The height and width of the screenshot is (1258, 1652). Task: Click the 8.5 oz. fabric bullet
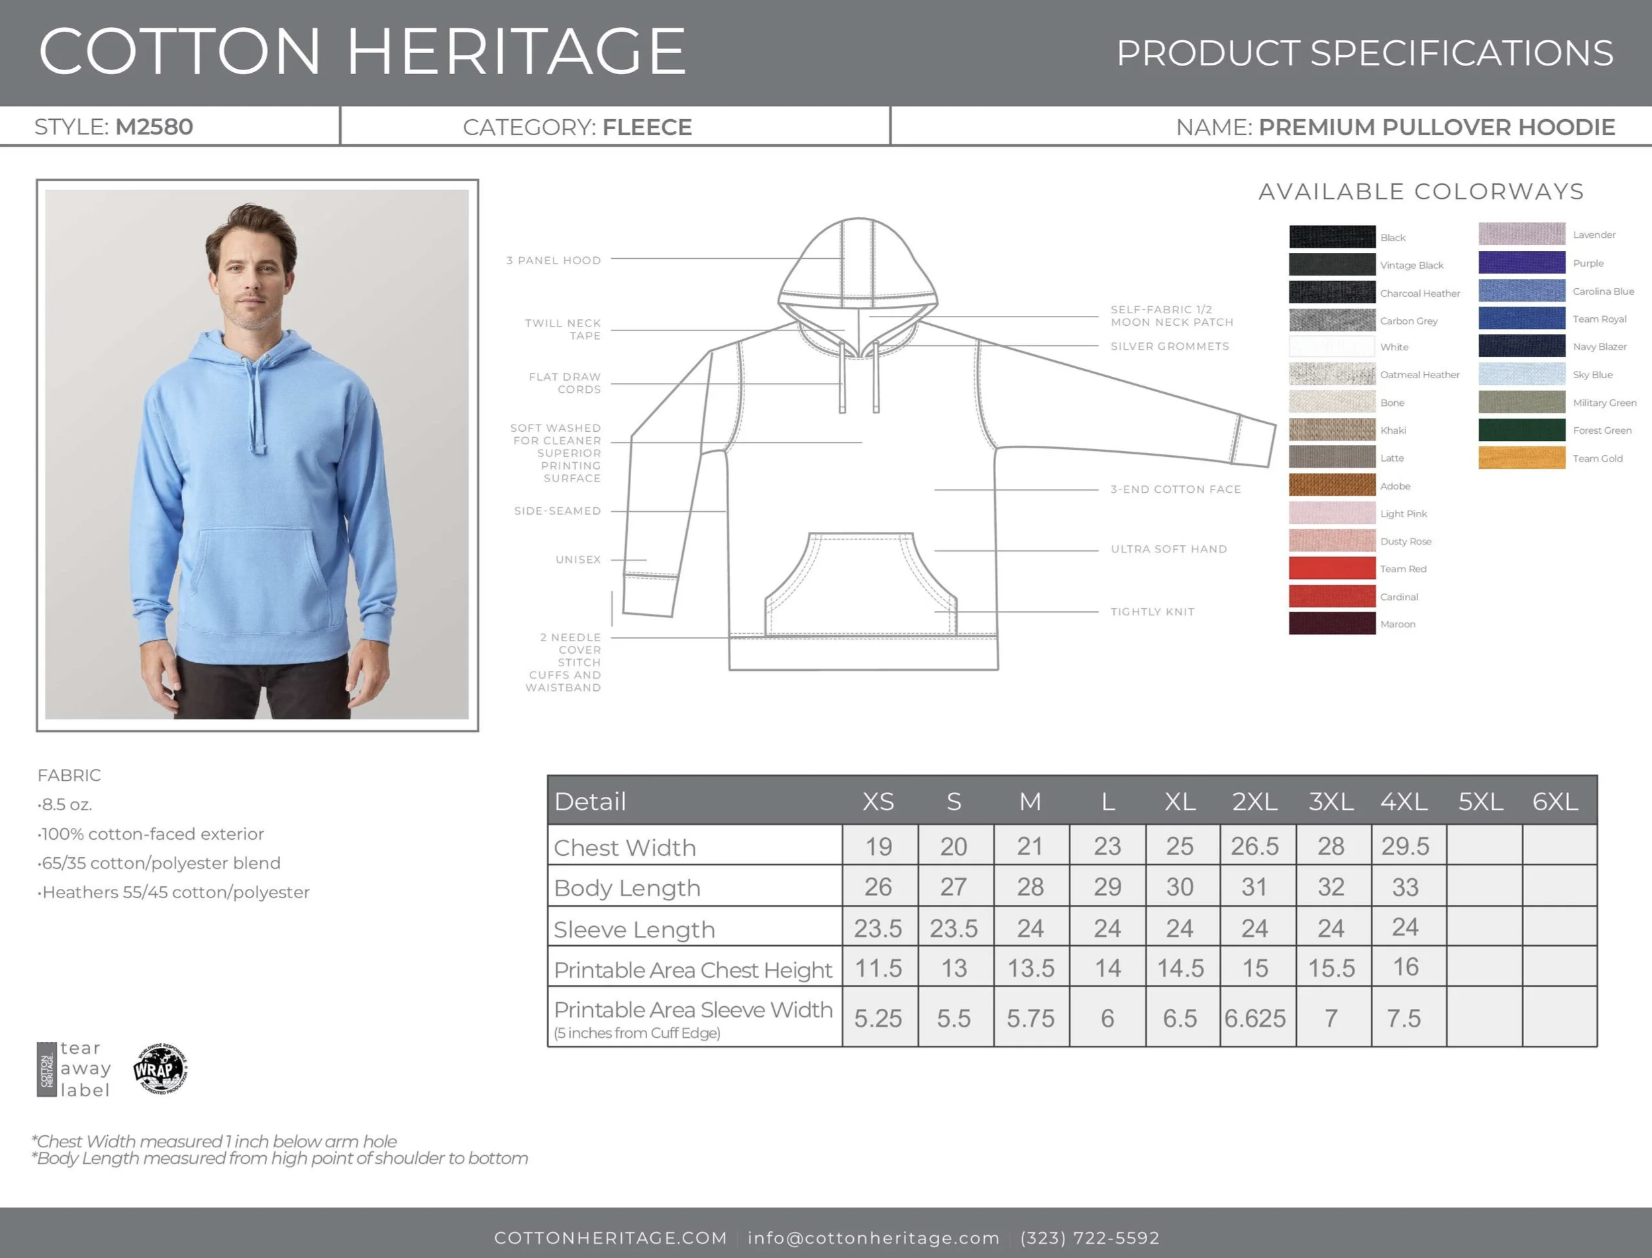tap(65, 804)
